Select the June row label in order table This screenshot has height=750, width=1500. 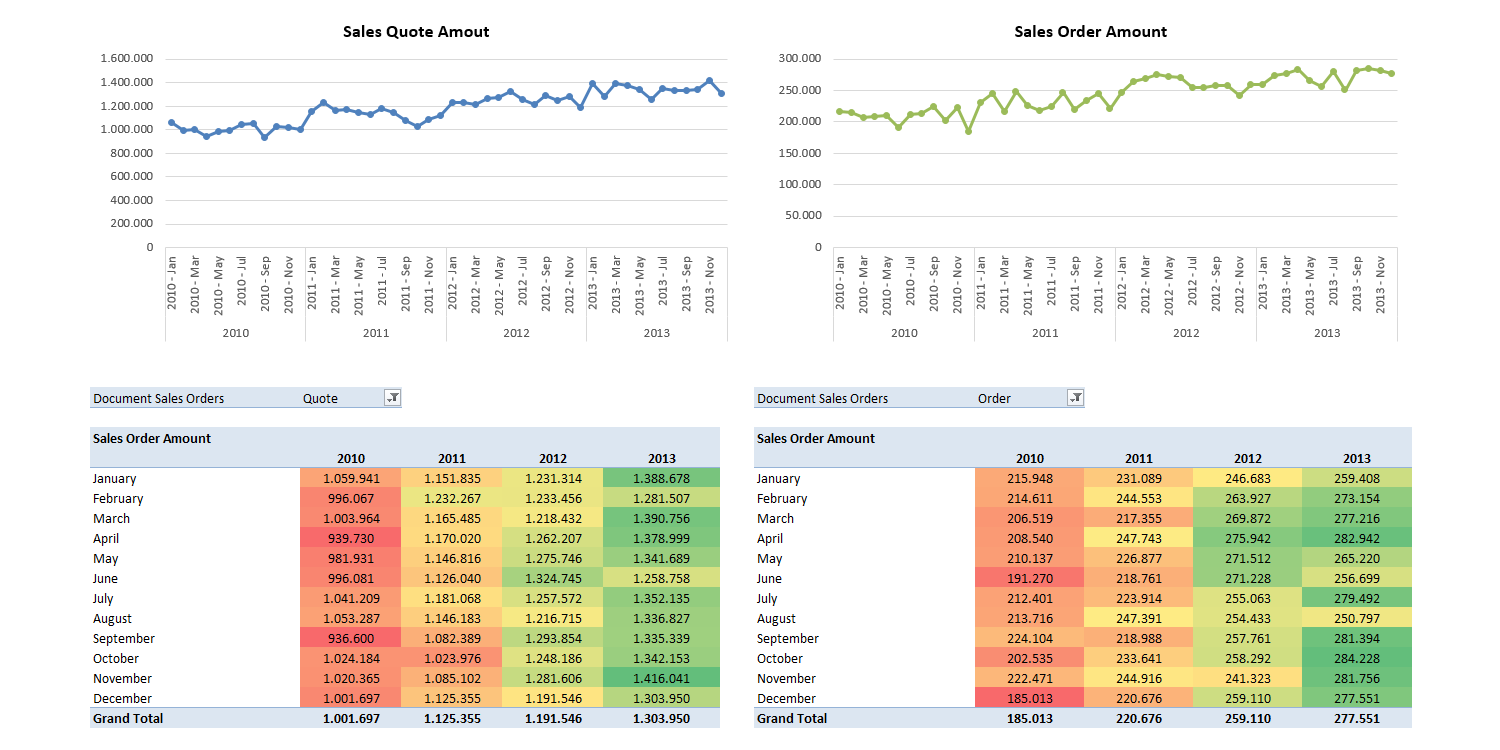click(x=771, y=578)
